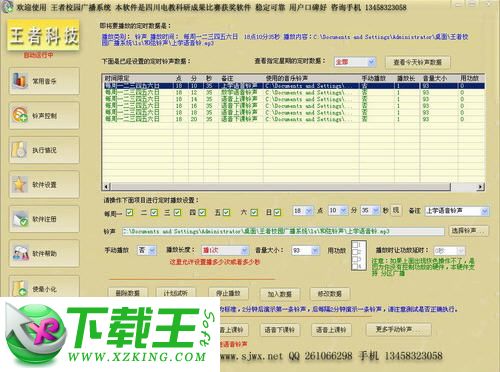Open the 铃声控制 sidebar section
Image resolution: width=500 pixels, height=372 pixels.
pyautogui.click(x=44, y=116)
